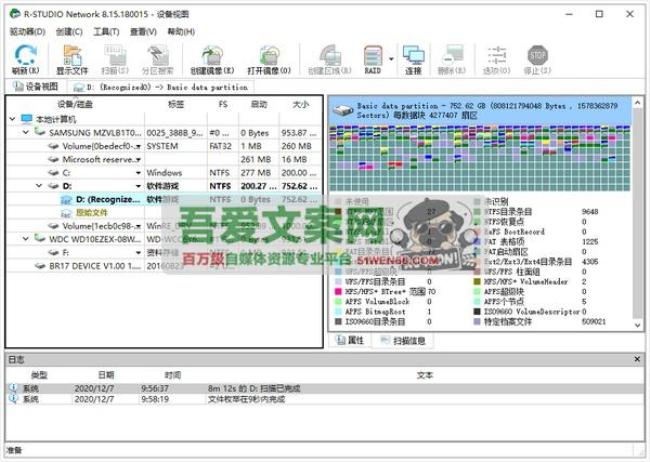Switch to the 属性 tab
Screen dimensions: 650x462
point(350,340)
